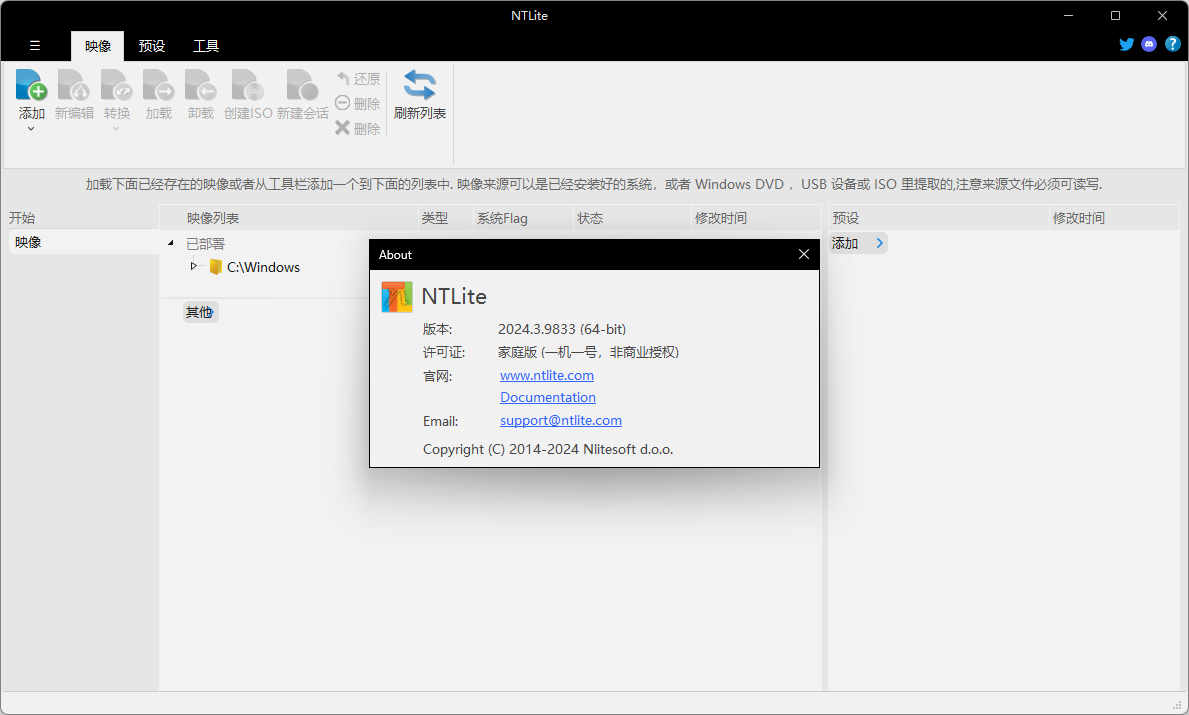The image size is (1189, 715).
Task: Minimize the NTLite window
Action: pyautogui.click(x=1068, y=15)
